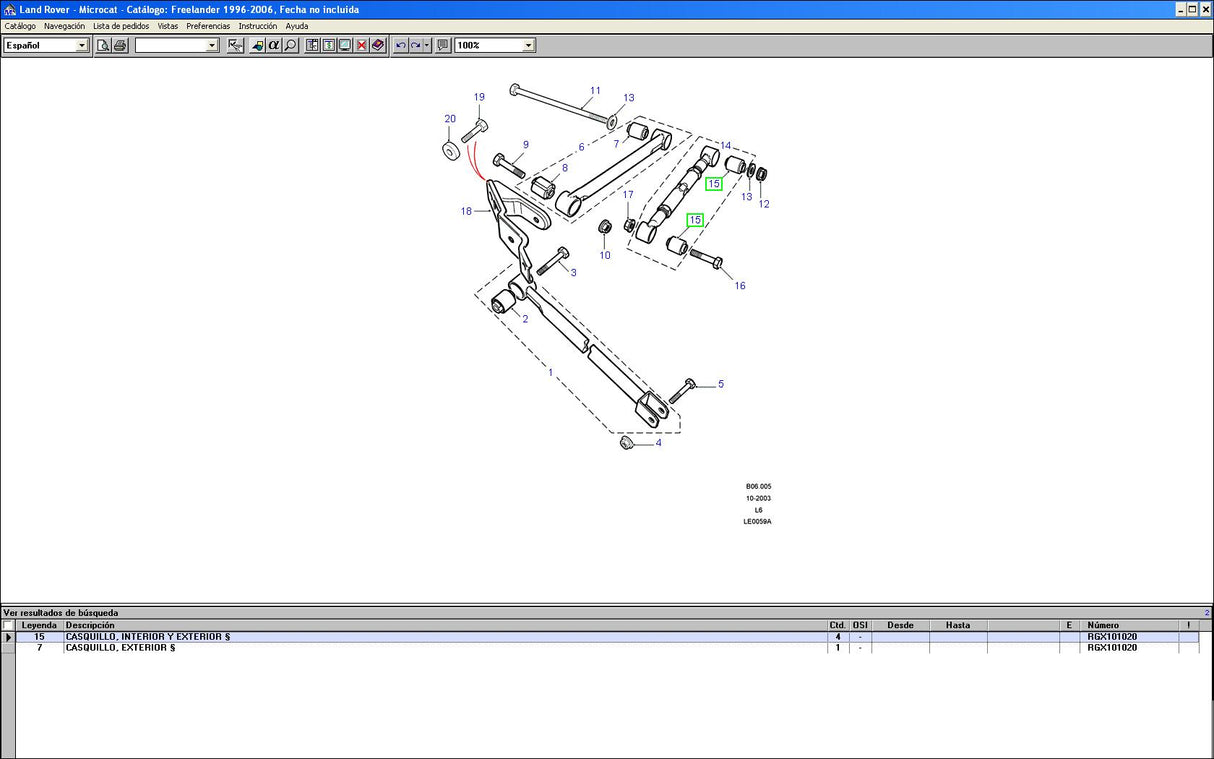Click the speech-bubble note toolbar icon

click(x=443, y=45)
